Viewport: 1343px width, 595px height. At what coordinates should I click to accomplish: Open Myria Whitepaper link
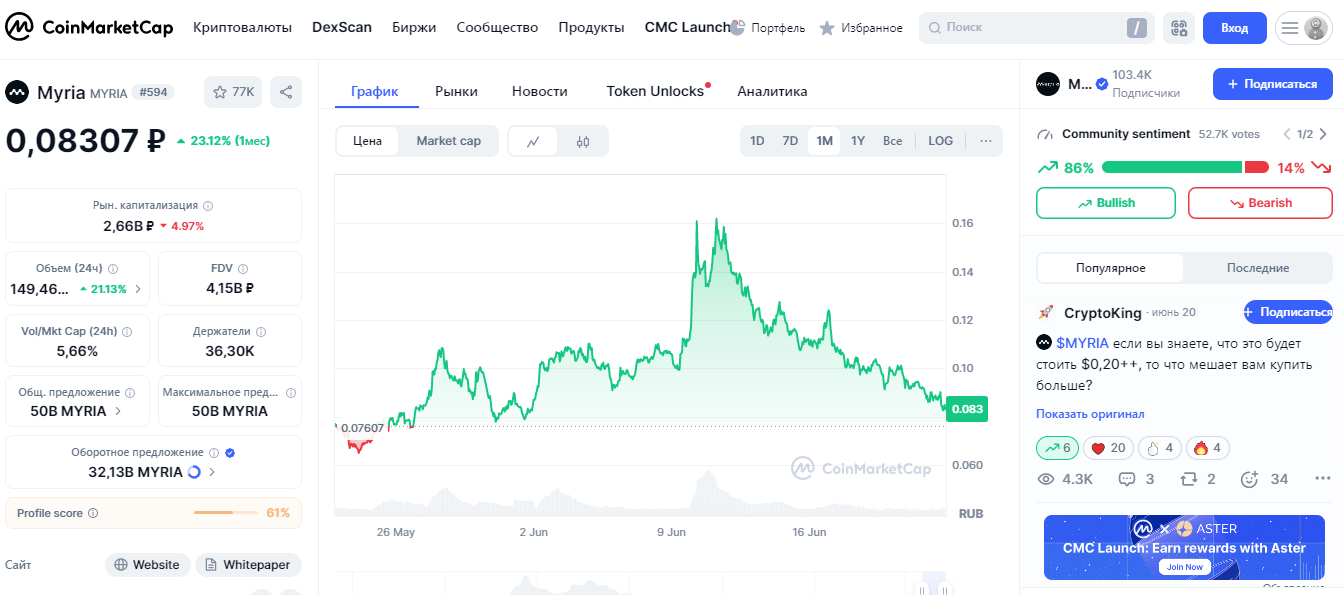click(248, 565)
